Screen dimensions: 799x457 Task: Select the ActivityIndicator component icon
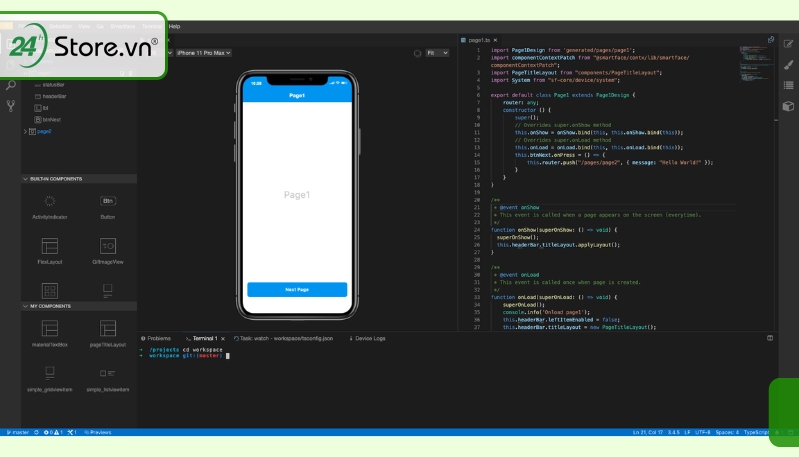tap(49, 201)
